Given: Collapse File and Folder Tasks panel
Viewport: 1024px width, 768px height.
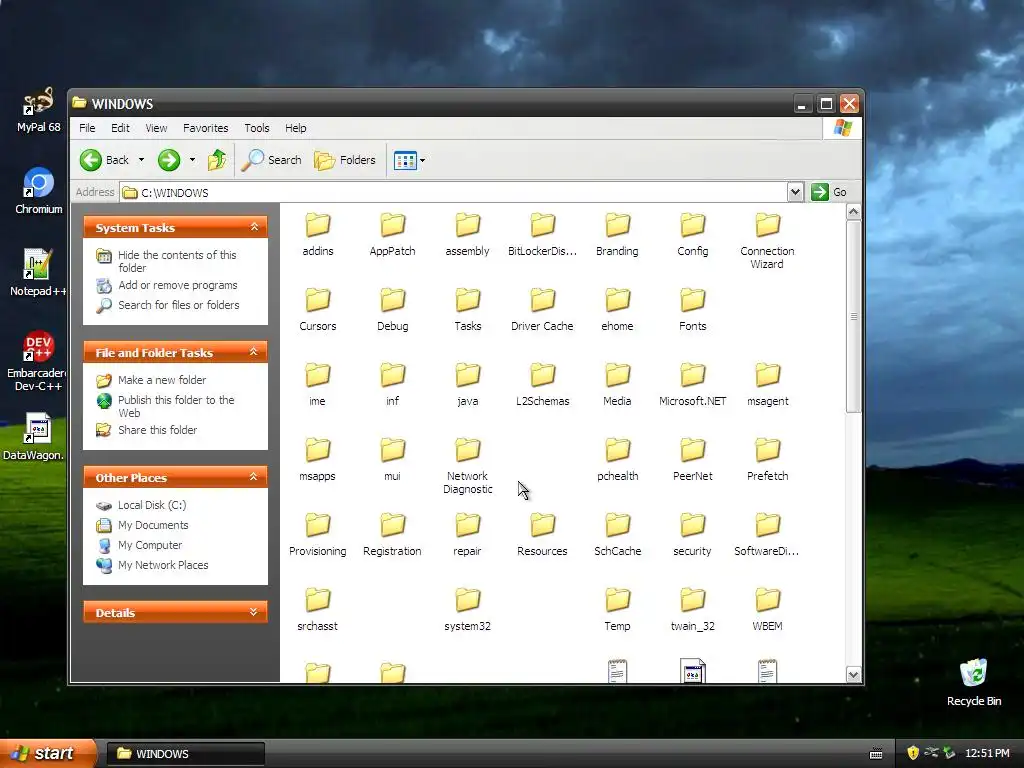Looking at the screenshot, I should [x=254, y=352].
